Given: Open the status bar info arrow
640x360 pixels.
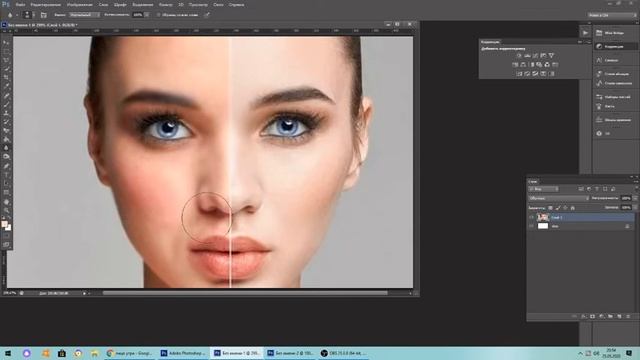Looking at the screenshot, I should point(84,293).
